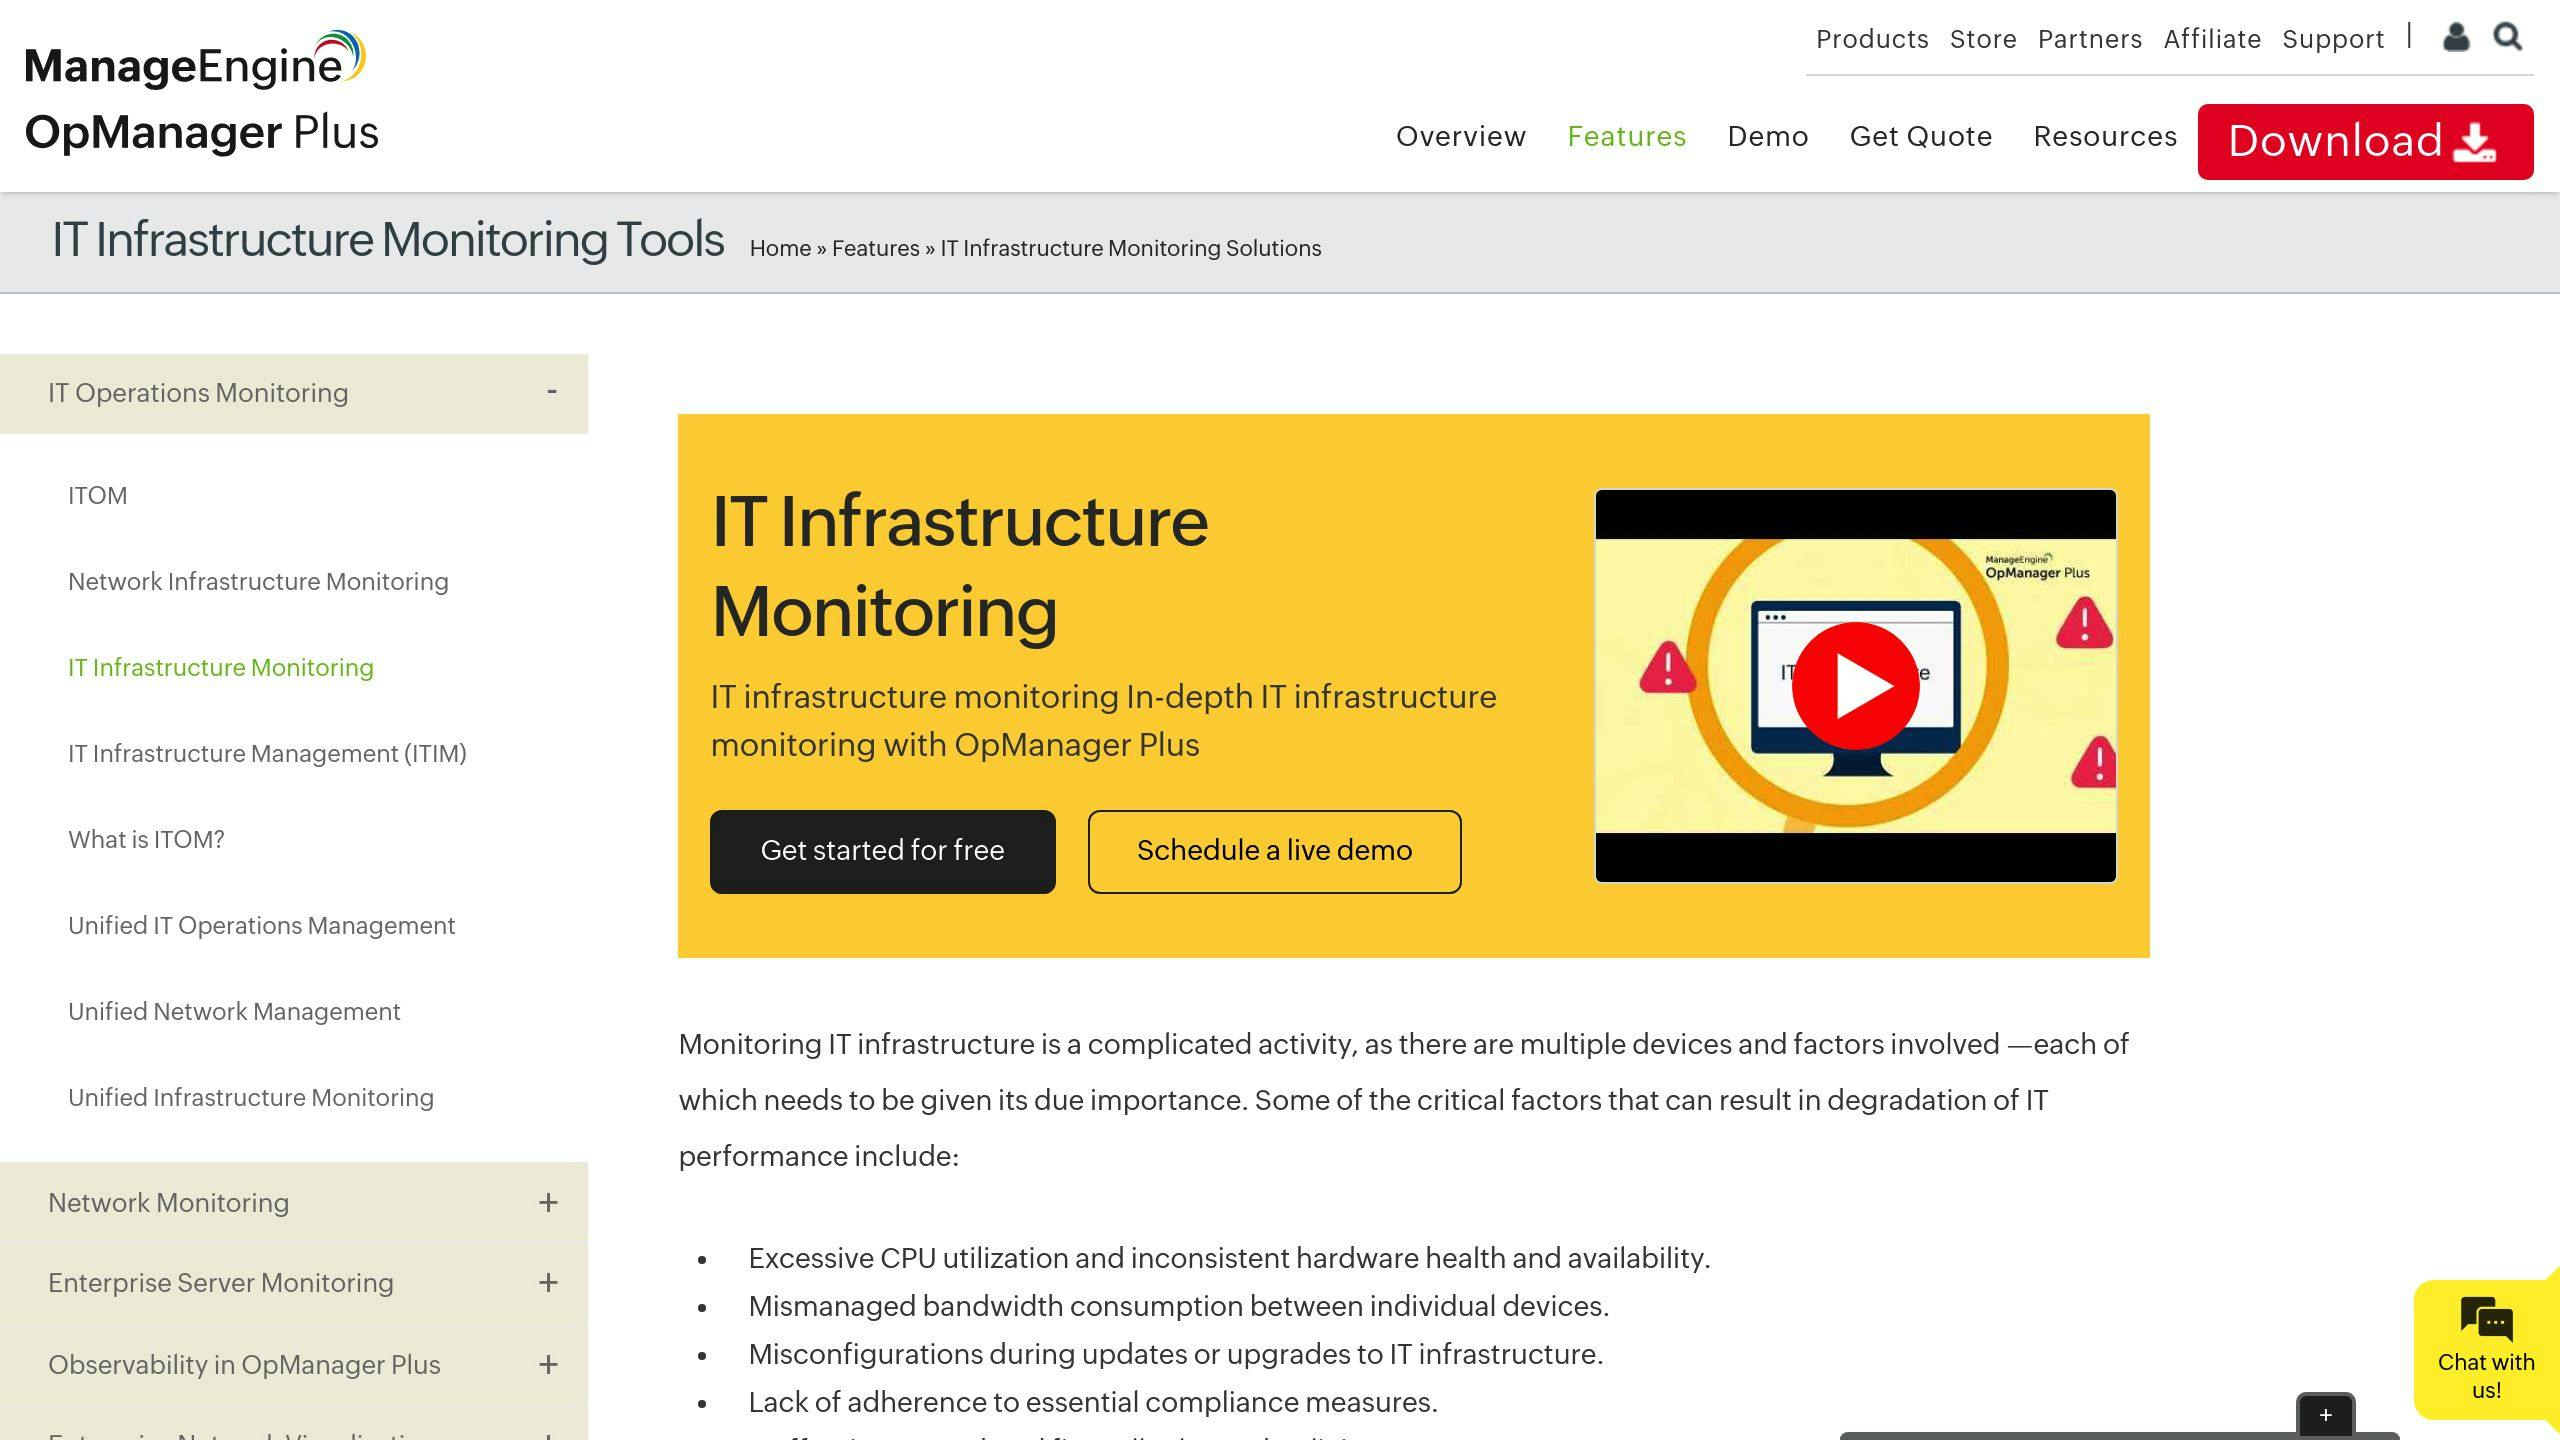Click the red Download button
Image resolution: width=2560 pixels, height=1440 pixels.
click(2365, 142)
